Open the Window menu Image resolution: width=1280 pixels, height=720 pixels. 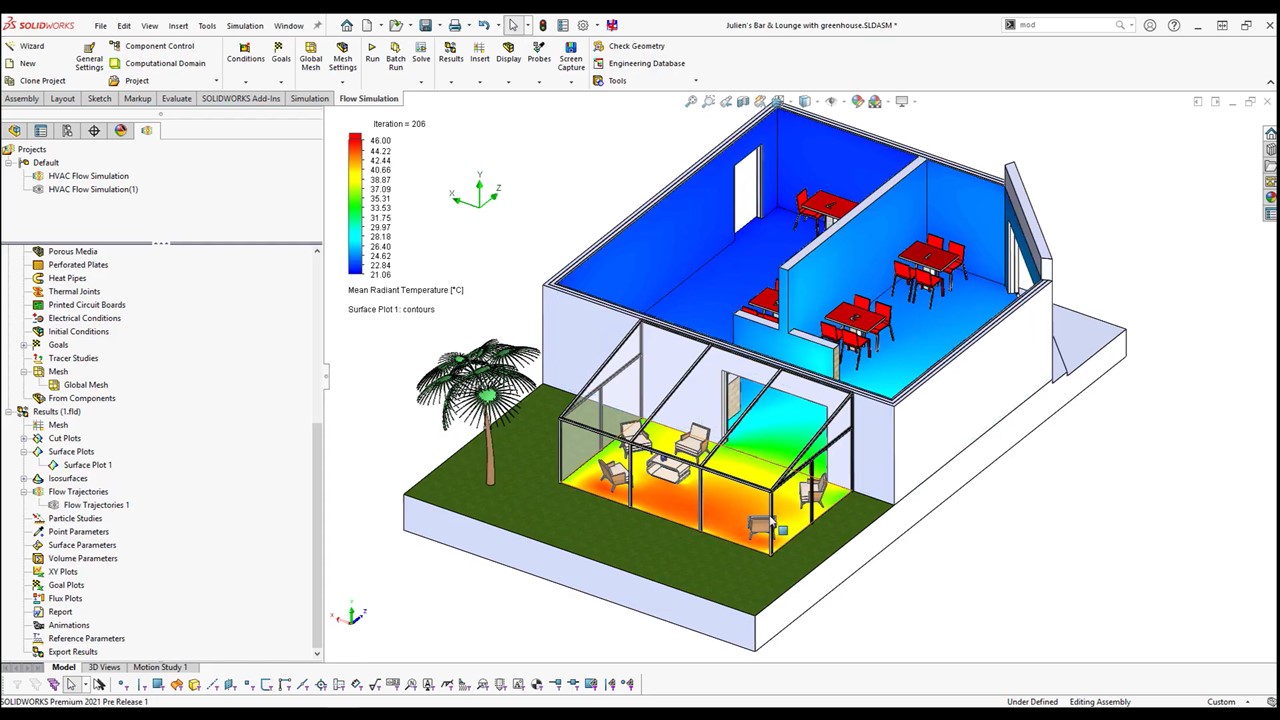(x=288, y=26)
